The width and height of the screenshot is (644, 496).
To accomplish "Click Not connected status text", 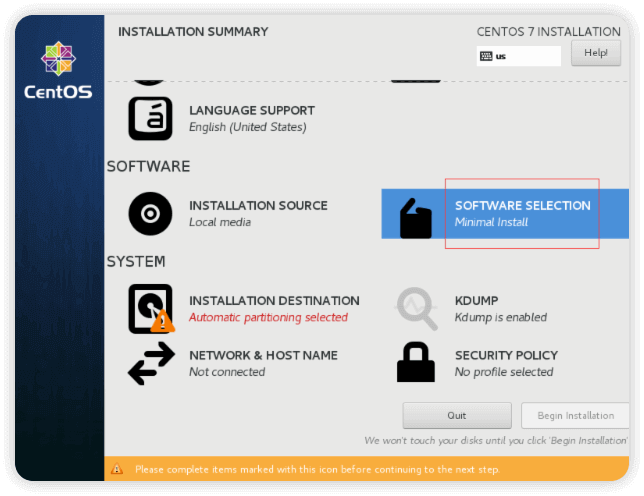I will [x=227, y=372].
